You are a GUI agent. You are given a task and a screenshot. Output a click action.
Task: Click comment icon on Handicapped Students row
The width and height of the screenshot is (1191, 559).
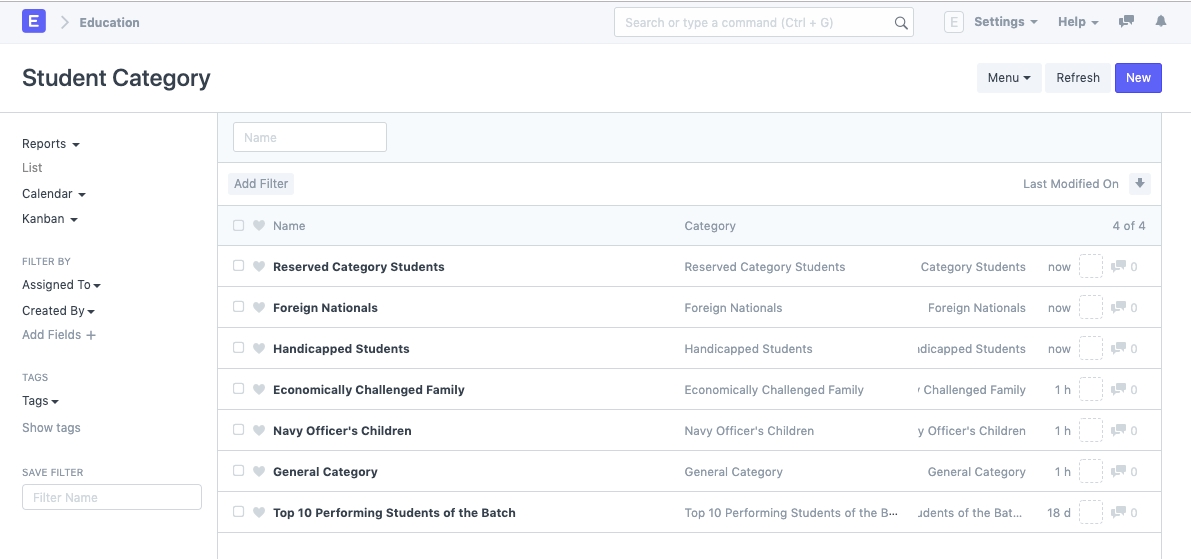point(1119,349)
